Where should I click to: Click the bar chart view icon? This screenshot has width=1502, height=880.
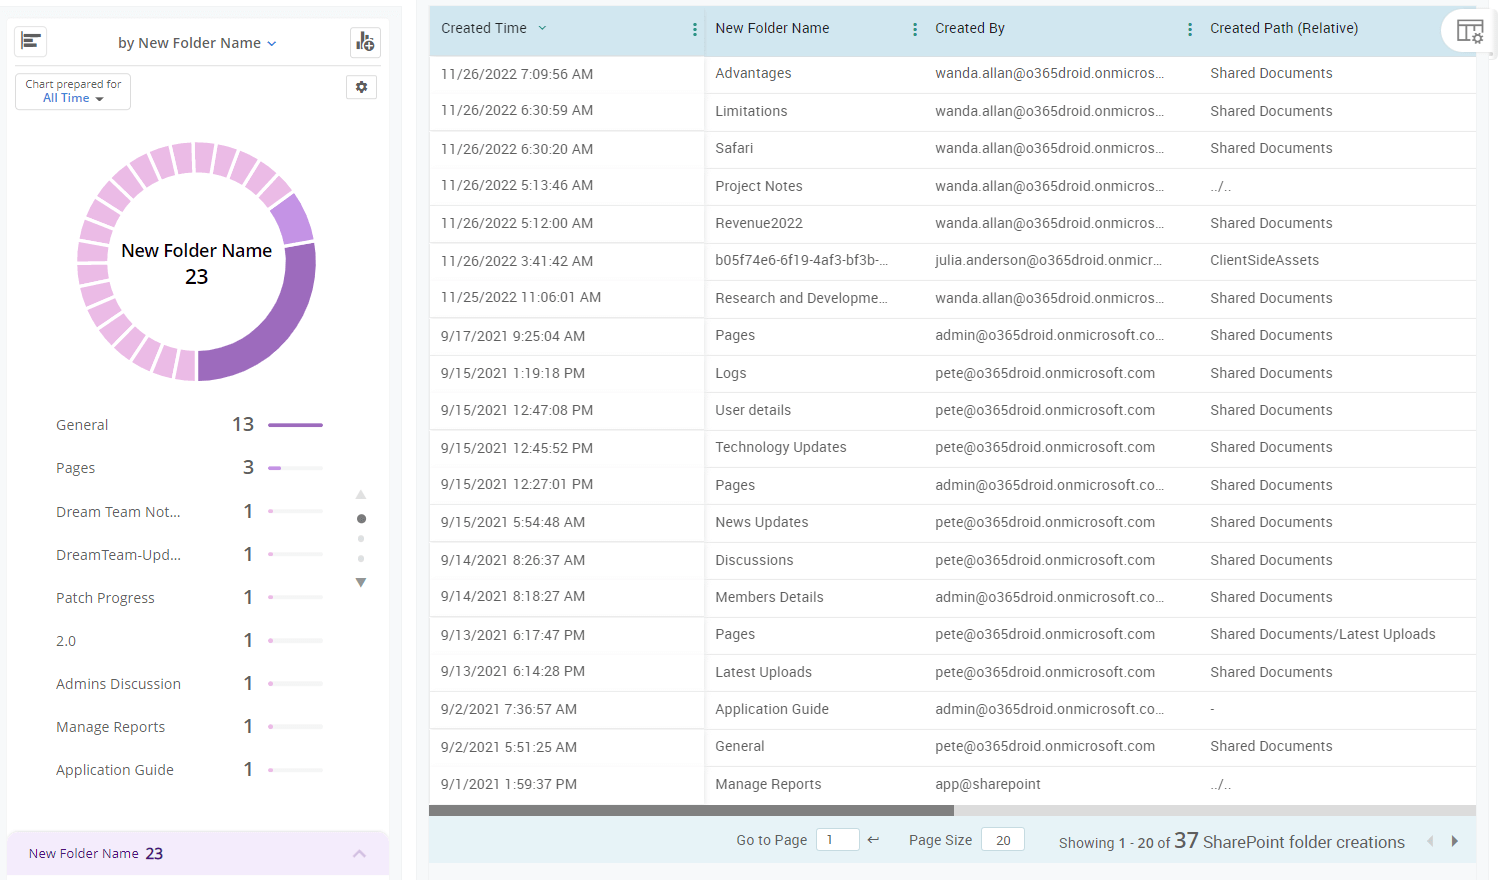tap(31, 41)
